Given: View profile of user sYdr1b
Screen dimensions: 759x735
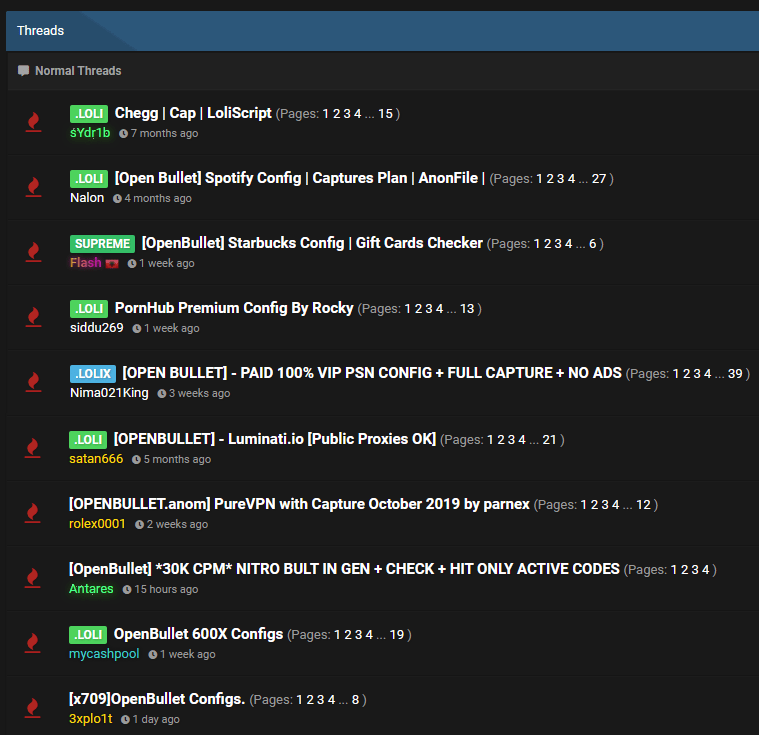Looking at the screenshot, I should tap(90, 133).
